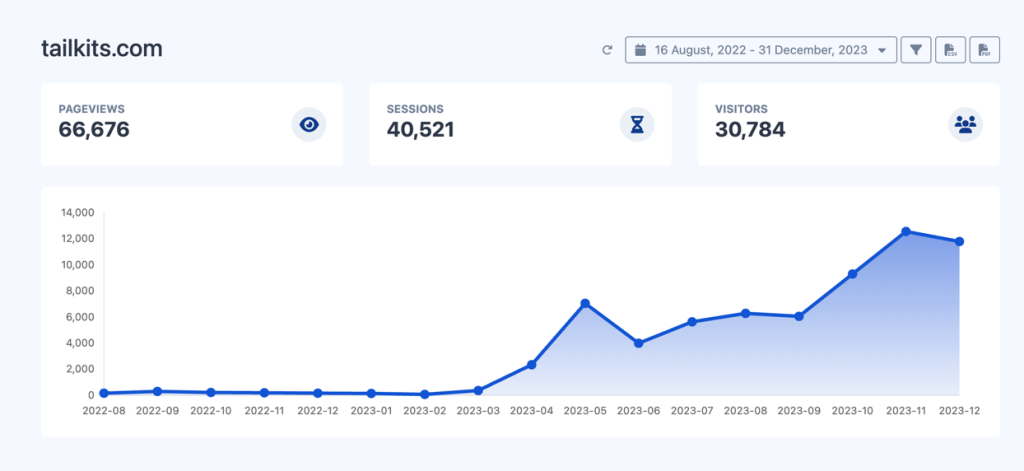The width and height of the screenshot is (1024, 471).
Task: Click the 12,000 y-axis label
Action: coord(77,238)
